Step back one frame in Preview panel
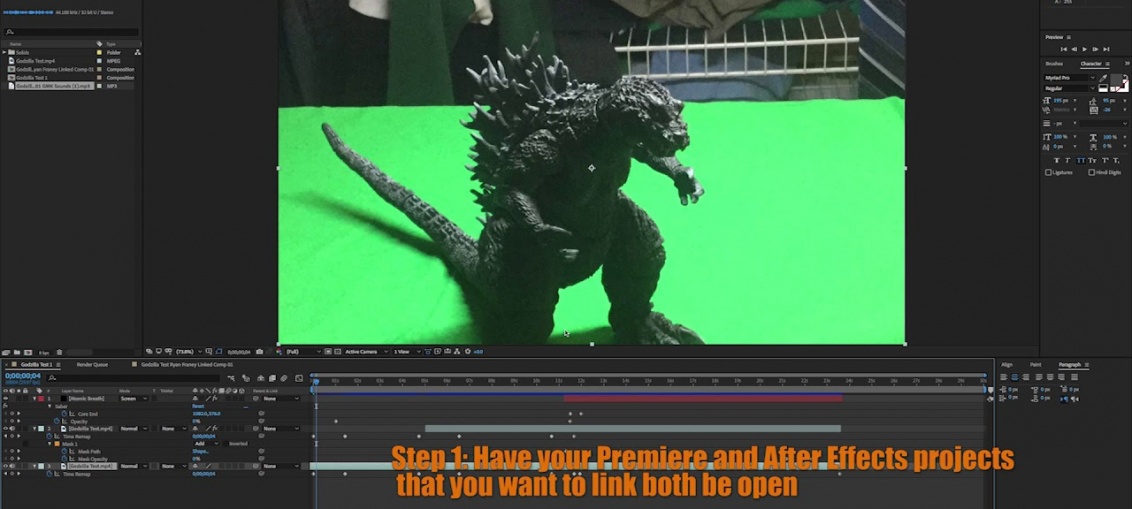Viewport: 1132px width, 509px height. pos(1074,49)
